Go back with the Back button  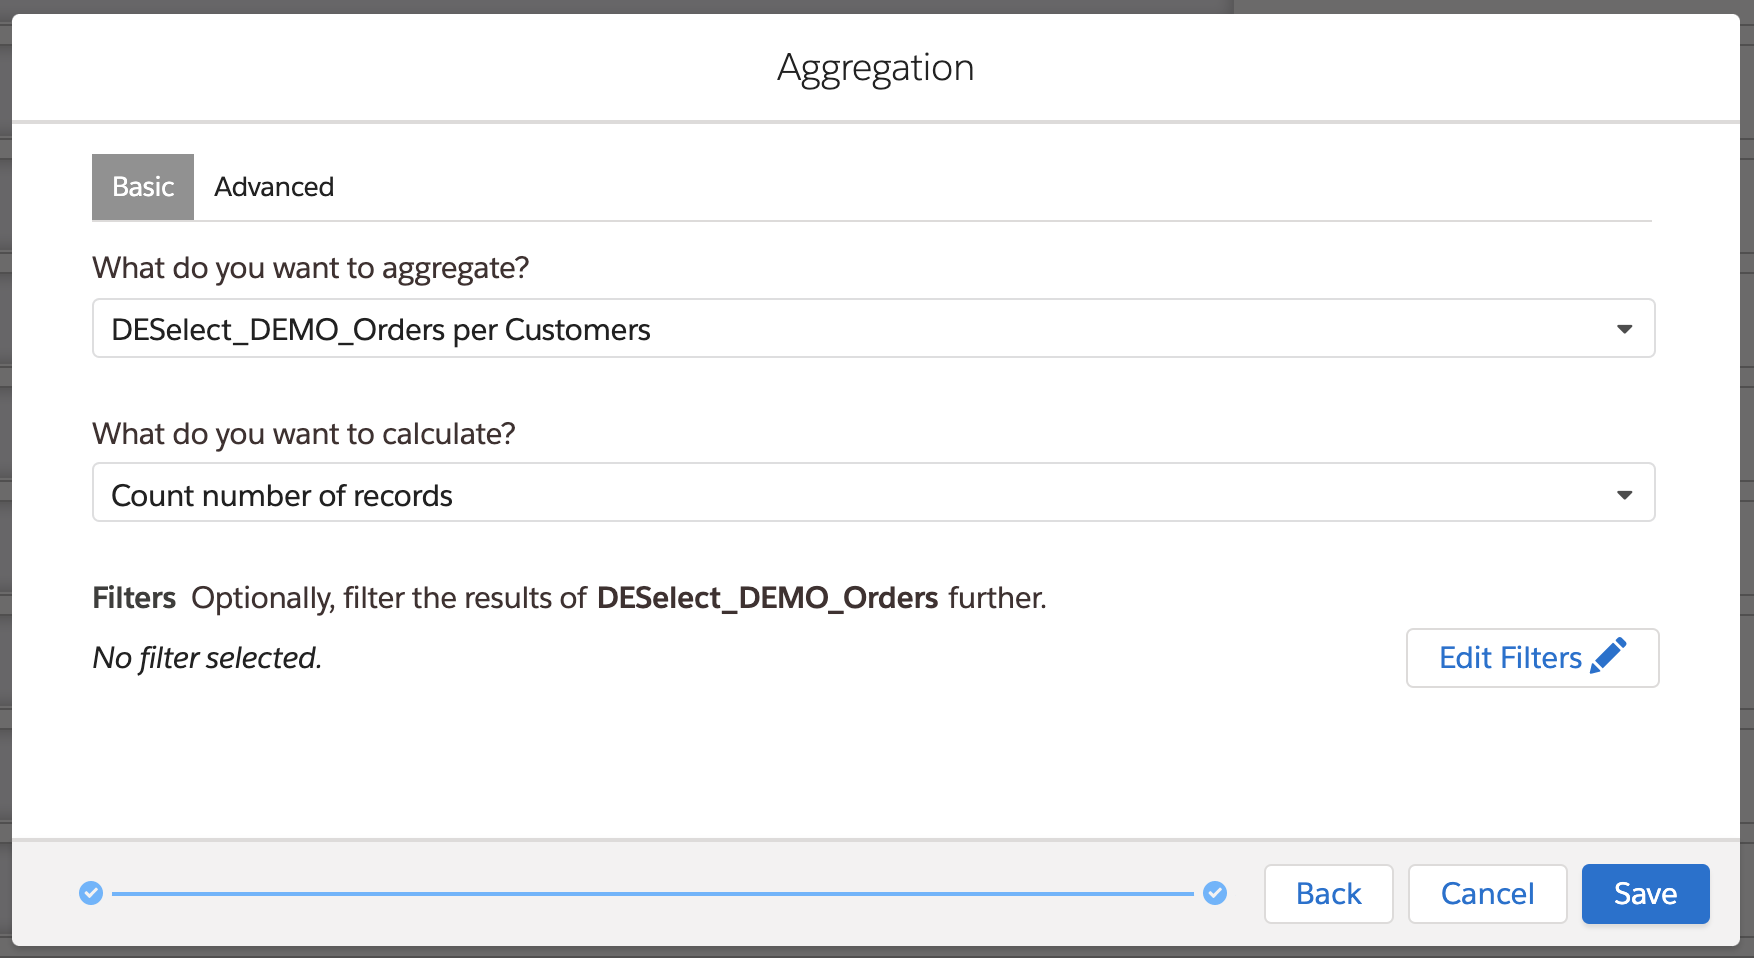click(x=1328, y=893)
